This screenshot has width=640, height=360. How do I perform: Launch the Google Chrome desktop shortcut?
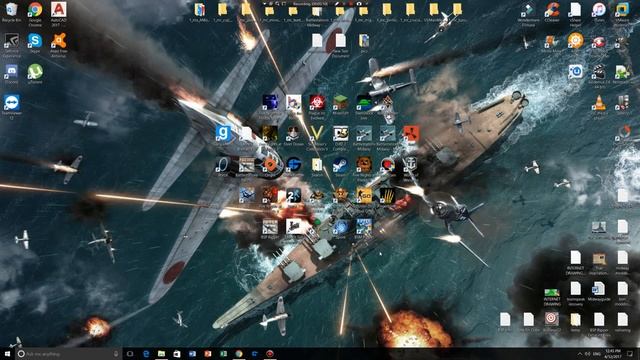tap(35, 13)
